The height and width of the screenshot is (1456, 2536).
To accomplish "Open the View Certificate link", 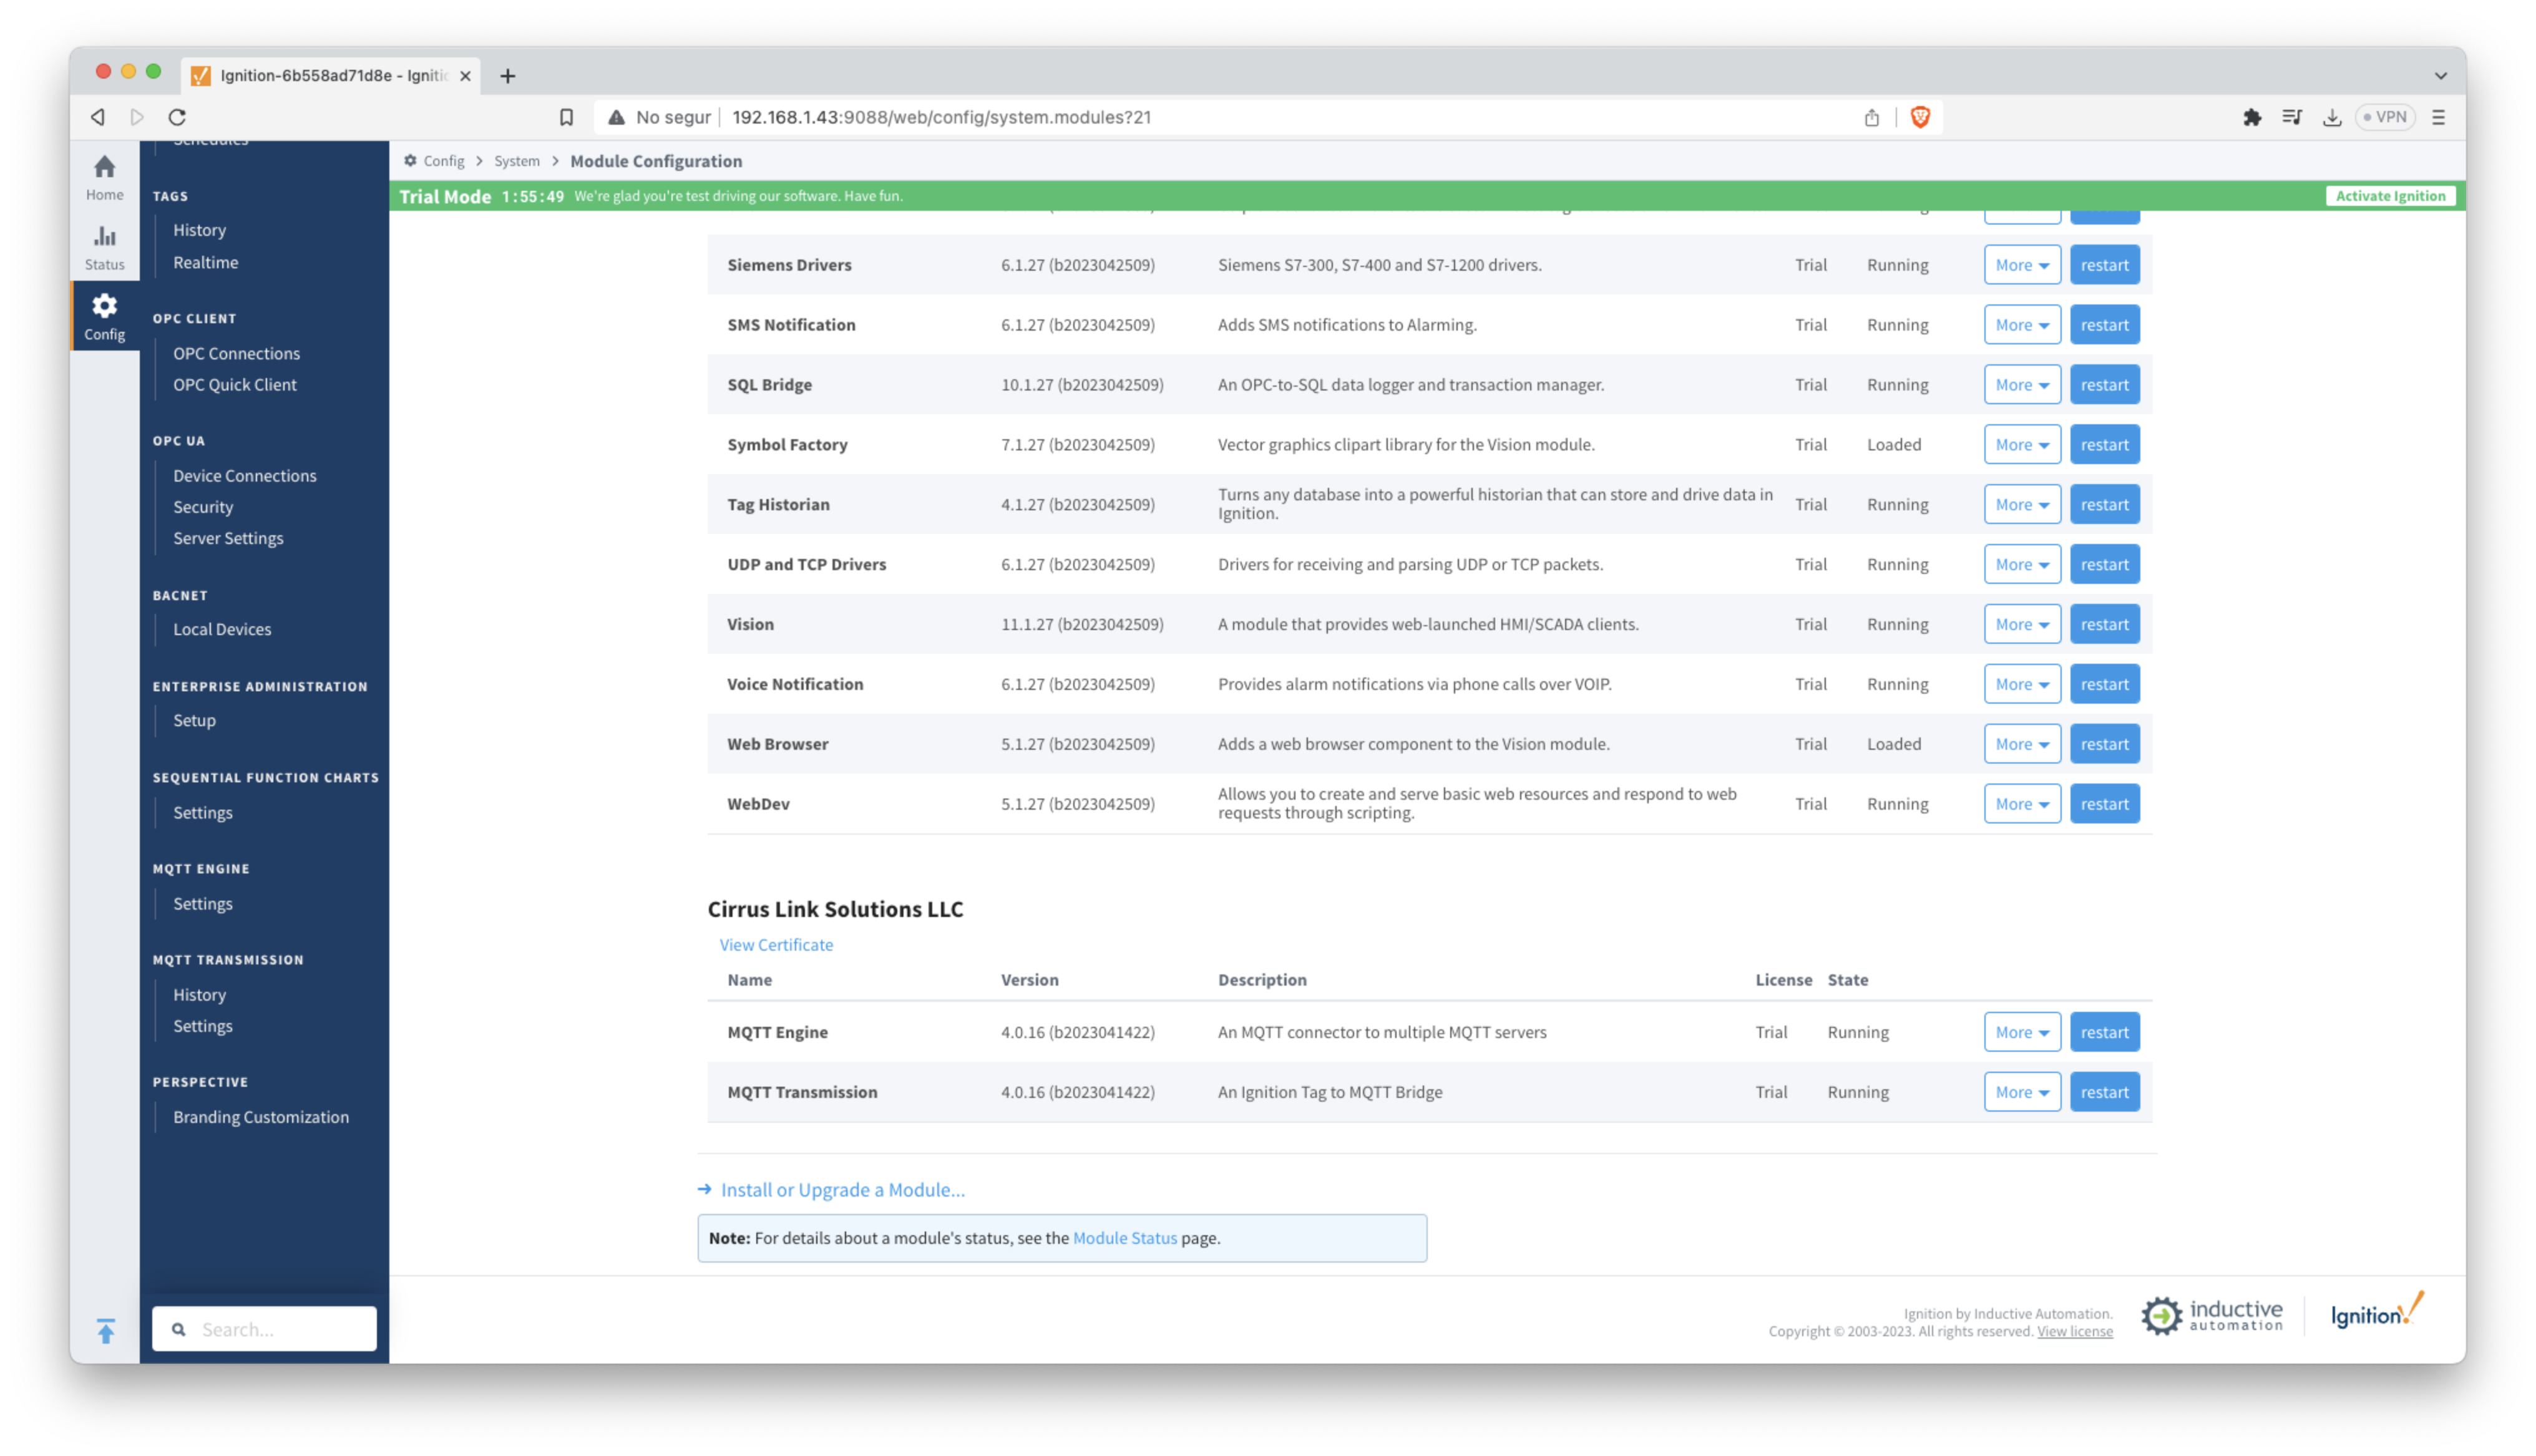I will (x=775, y=944).
